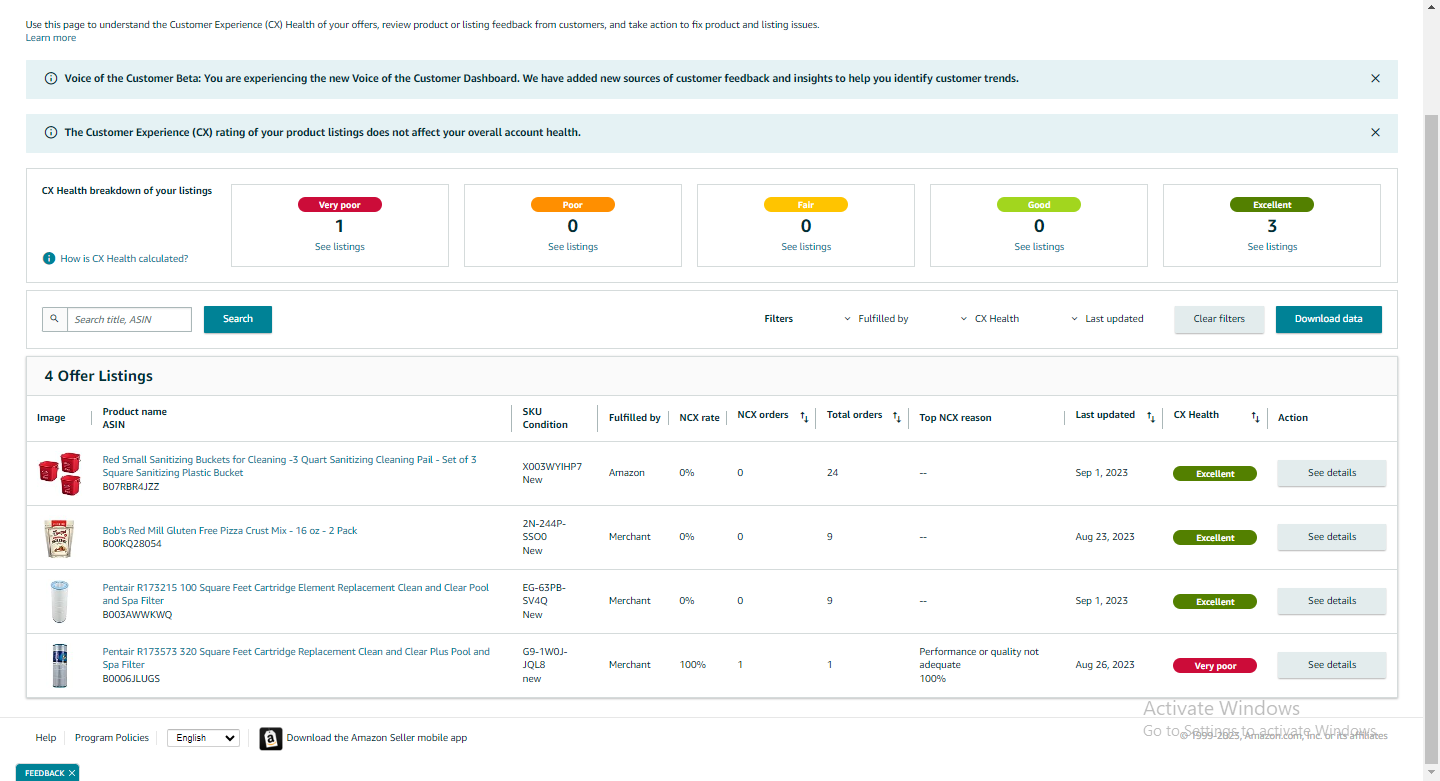
Task: Sort table by Last updated arrows
Action: pos(1151,417)
